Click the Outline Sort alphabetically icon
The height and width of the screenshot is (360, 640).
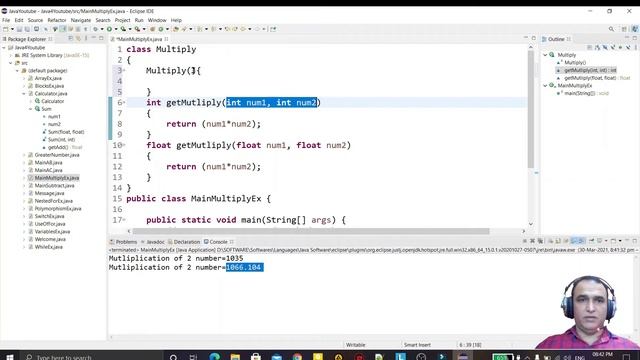pyautogui.click(x=597, y=47)
